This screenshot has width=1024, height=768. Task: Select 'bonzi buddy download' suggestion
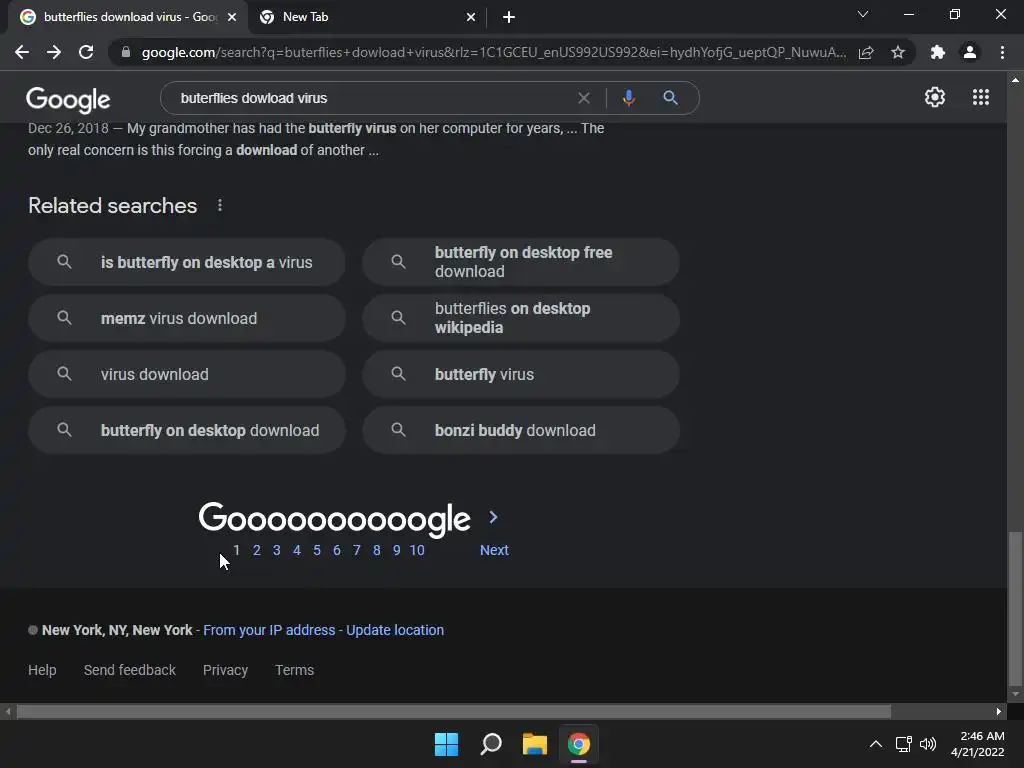(521, 430)
